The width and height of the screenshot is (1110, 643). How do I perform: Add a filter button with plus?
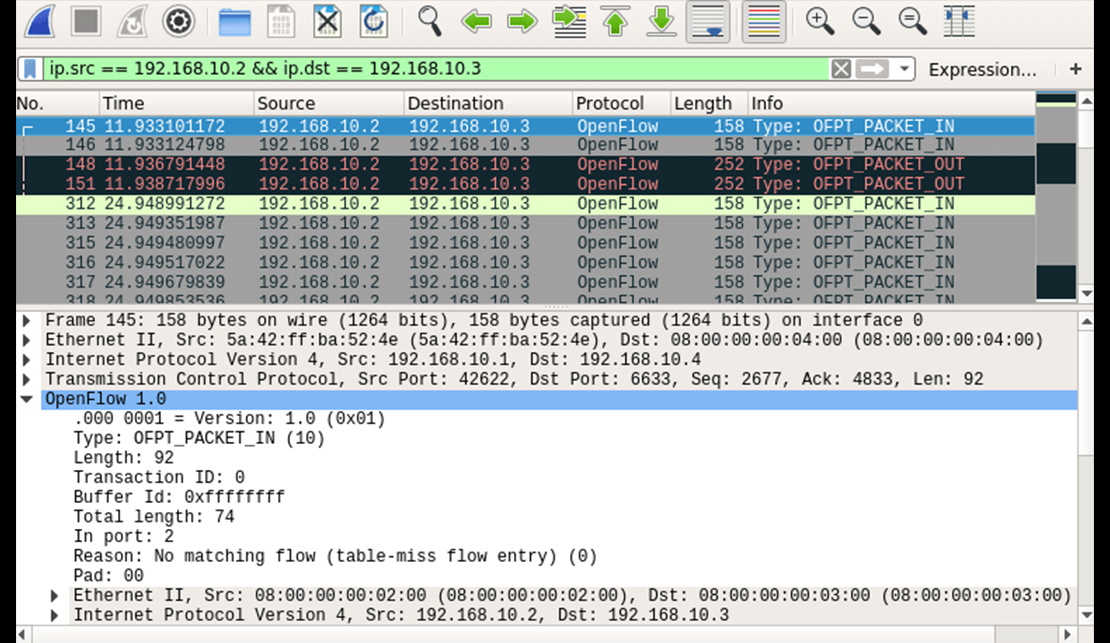pyautogui.click(x=1075, y=69)
